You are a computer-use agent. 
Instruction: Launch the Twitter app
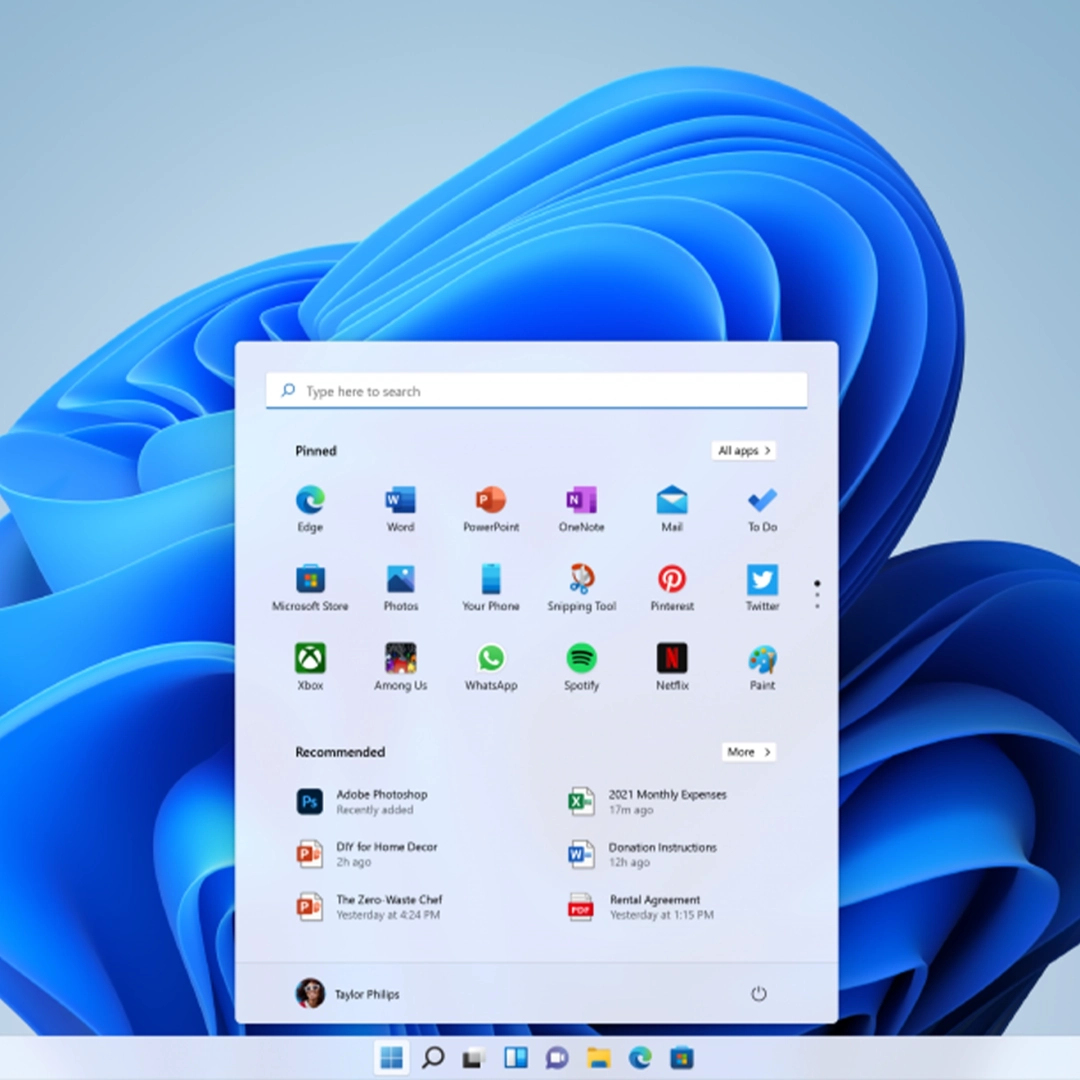click(762, 588)
